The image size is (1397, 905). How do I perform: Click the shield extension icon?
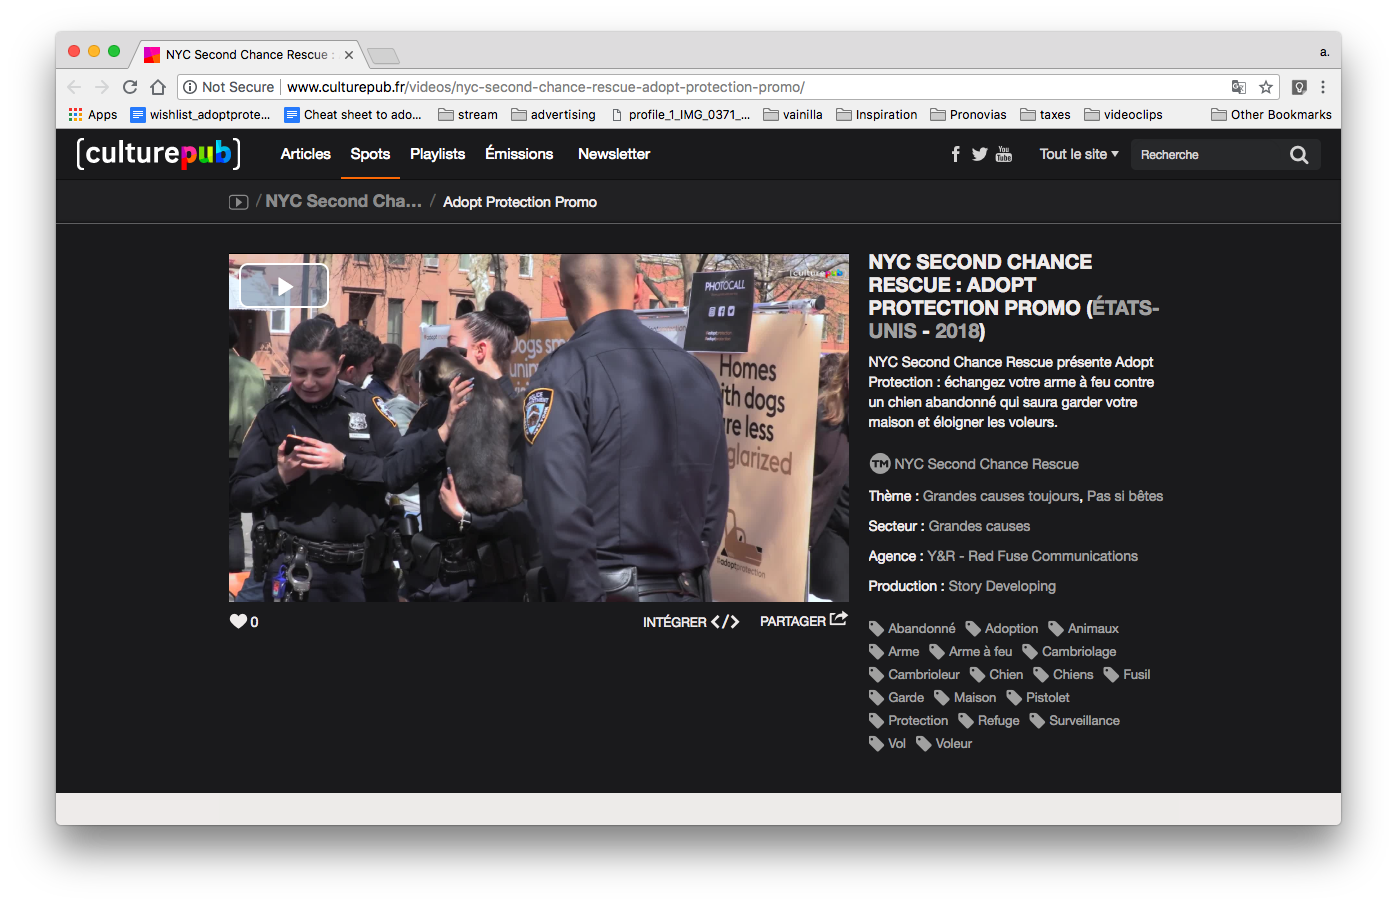[x=1299, y=87]
